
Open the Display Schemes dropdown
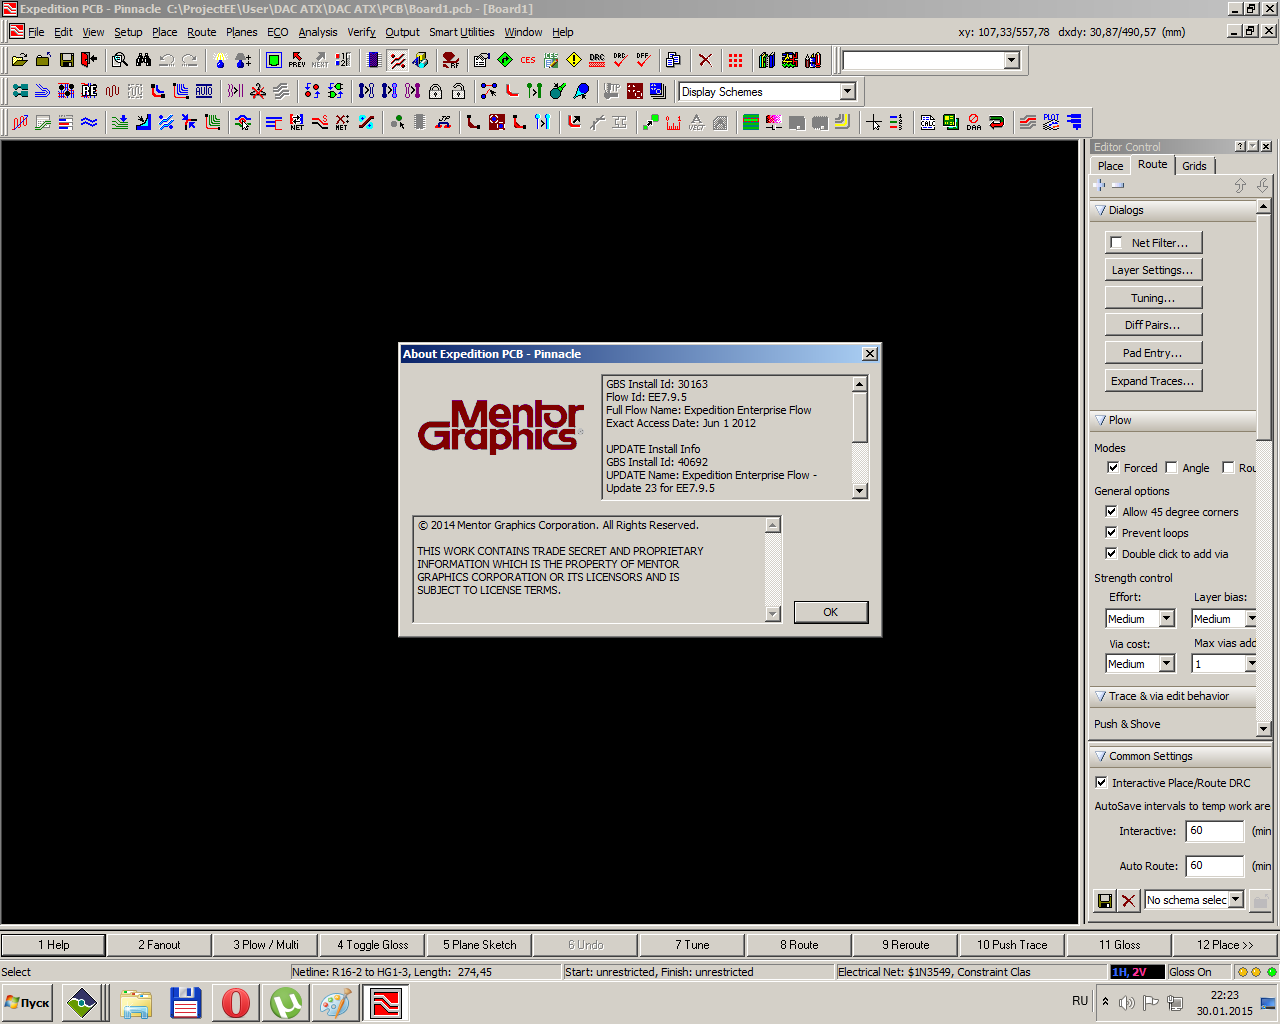pyautogui.click(x=848, y=91)
